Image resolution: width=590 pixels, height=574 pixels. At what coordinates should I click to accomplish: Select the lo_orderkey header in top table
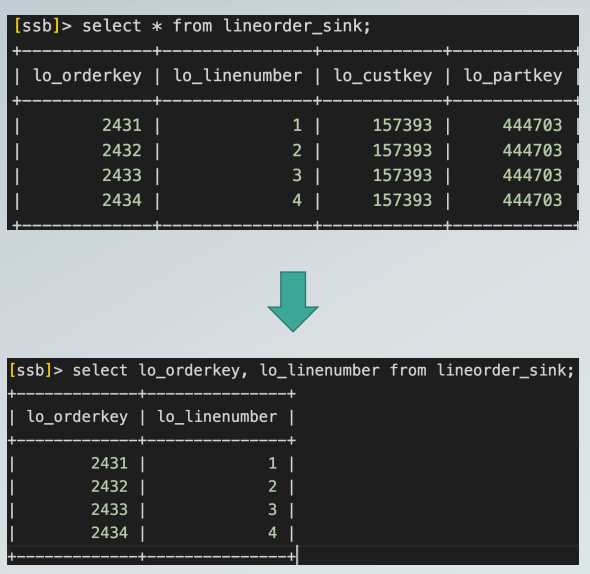(x=88, y=76)
